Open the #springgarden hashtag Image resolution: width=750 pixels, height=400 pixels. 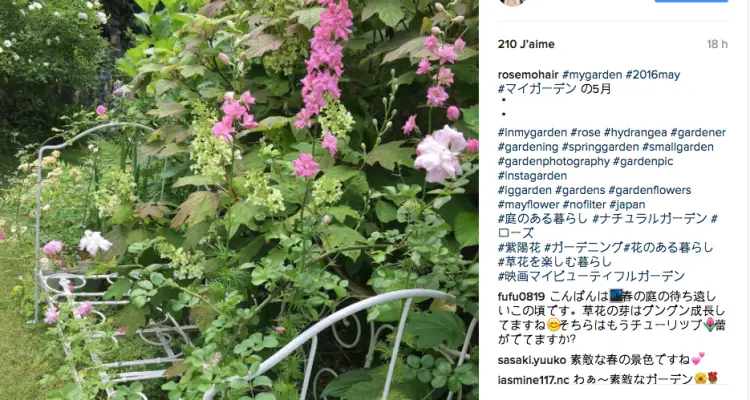tap(600, 147)
